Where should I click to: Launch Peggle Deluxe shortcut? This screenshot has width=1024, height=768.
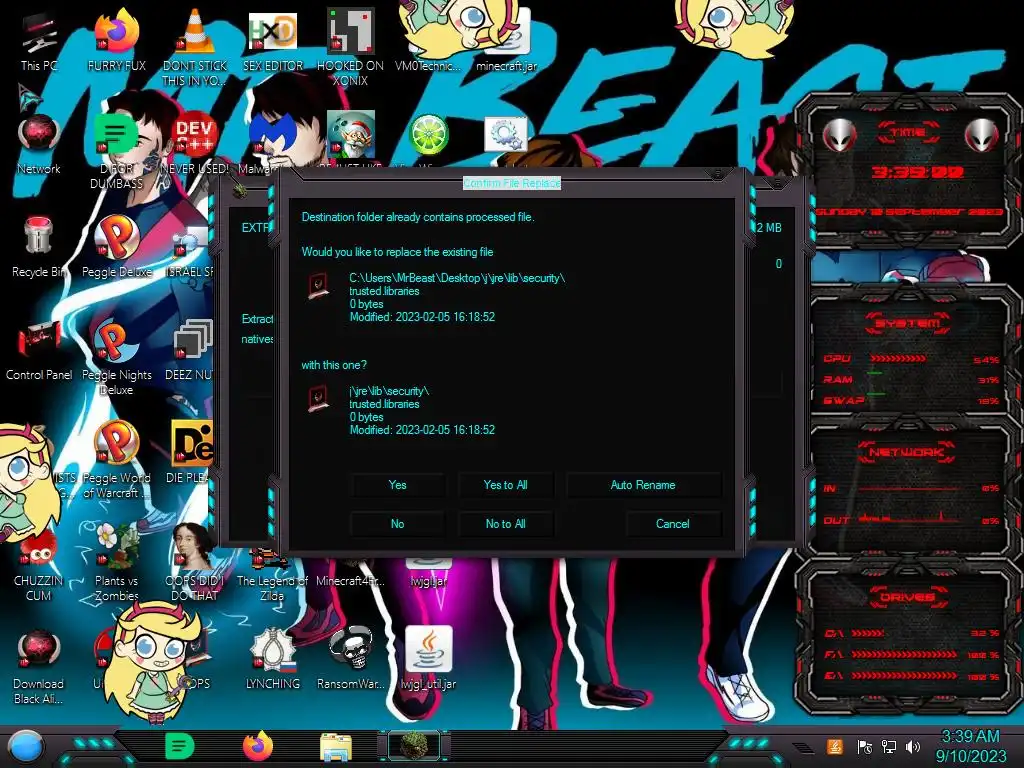pyautogui.click(x=117, y=247)
